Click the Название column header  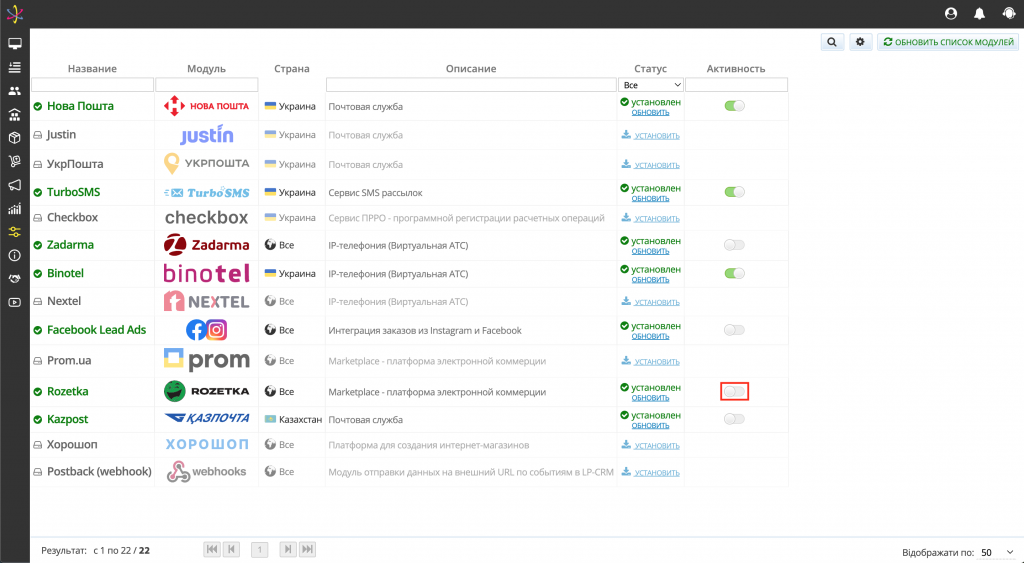pos(92,69)
